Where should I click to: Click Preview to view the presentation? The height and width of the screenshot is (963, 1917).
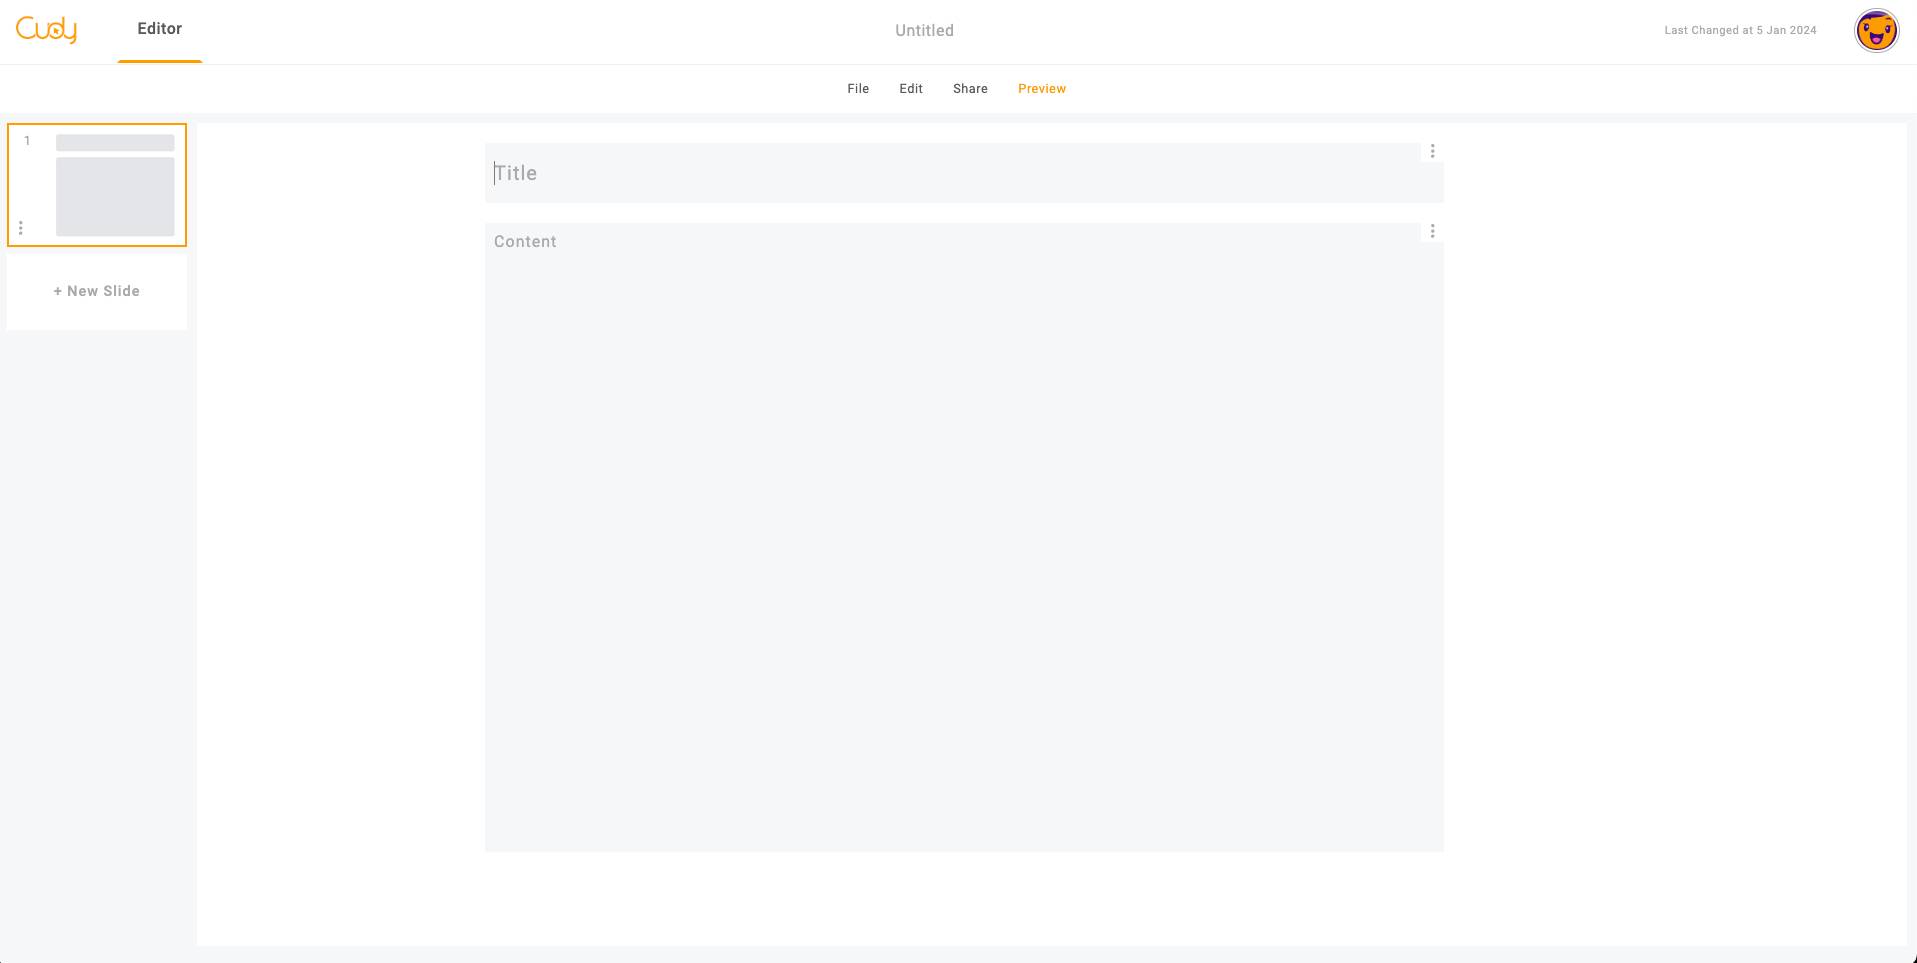1041,89
